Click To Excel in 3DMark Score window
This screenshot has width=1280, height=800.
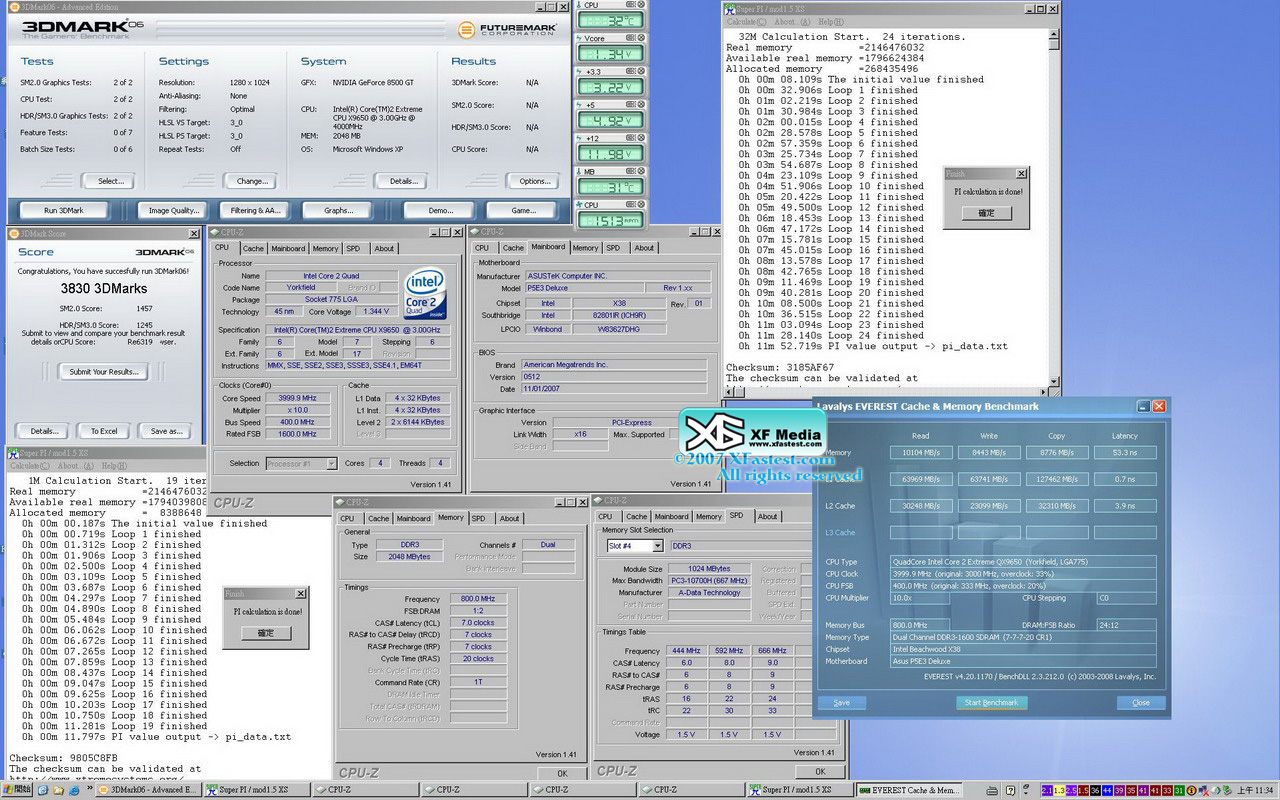pos(103,431)
